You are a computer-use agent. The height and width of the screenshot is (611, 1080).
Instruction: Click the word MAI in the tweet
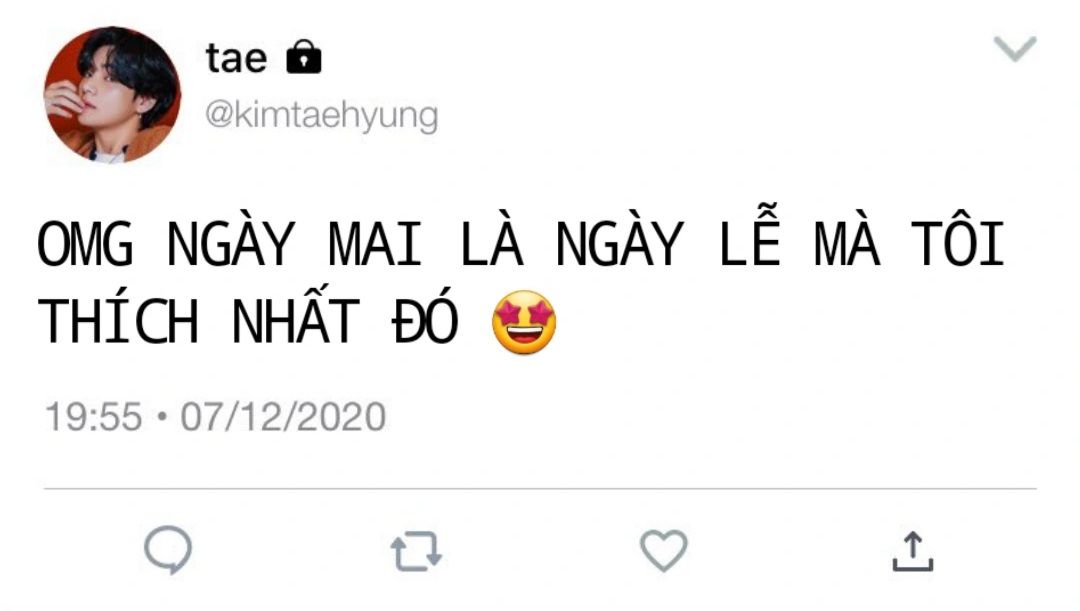(375, 245)
